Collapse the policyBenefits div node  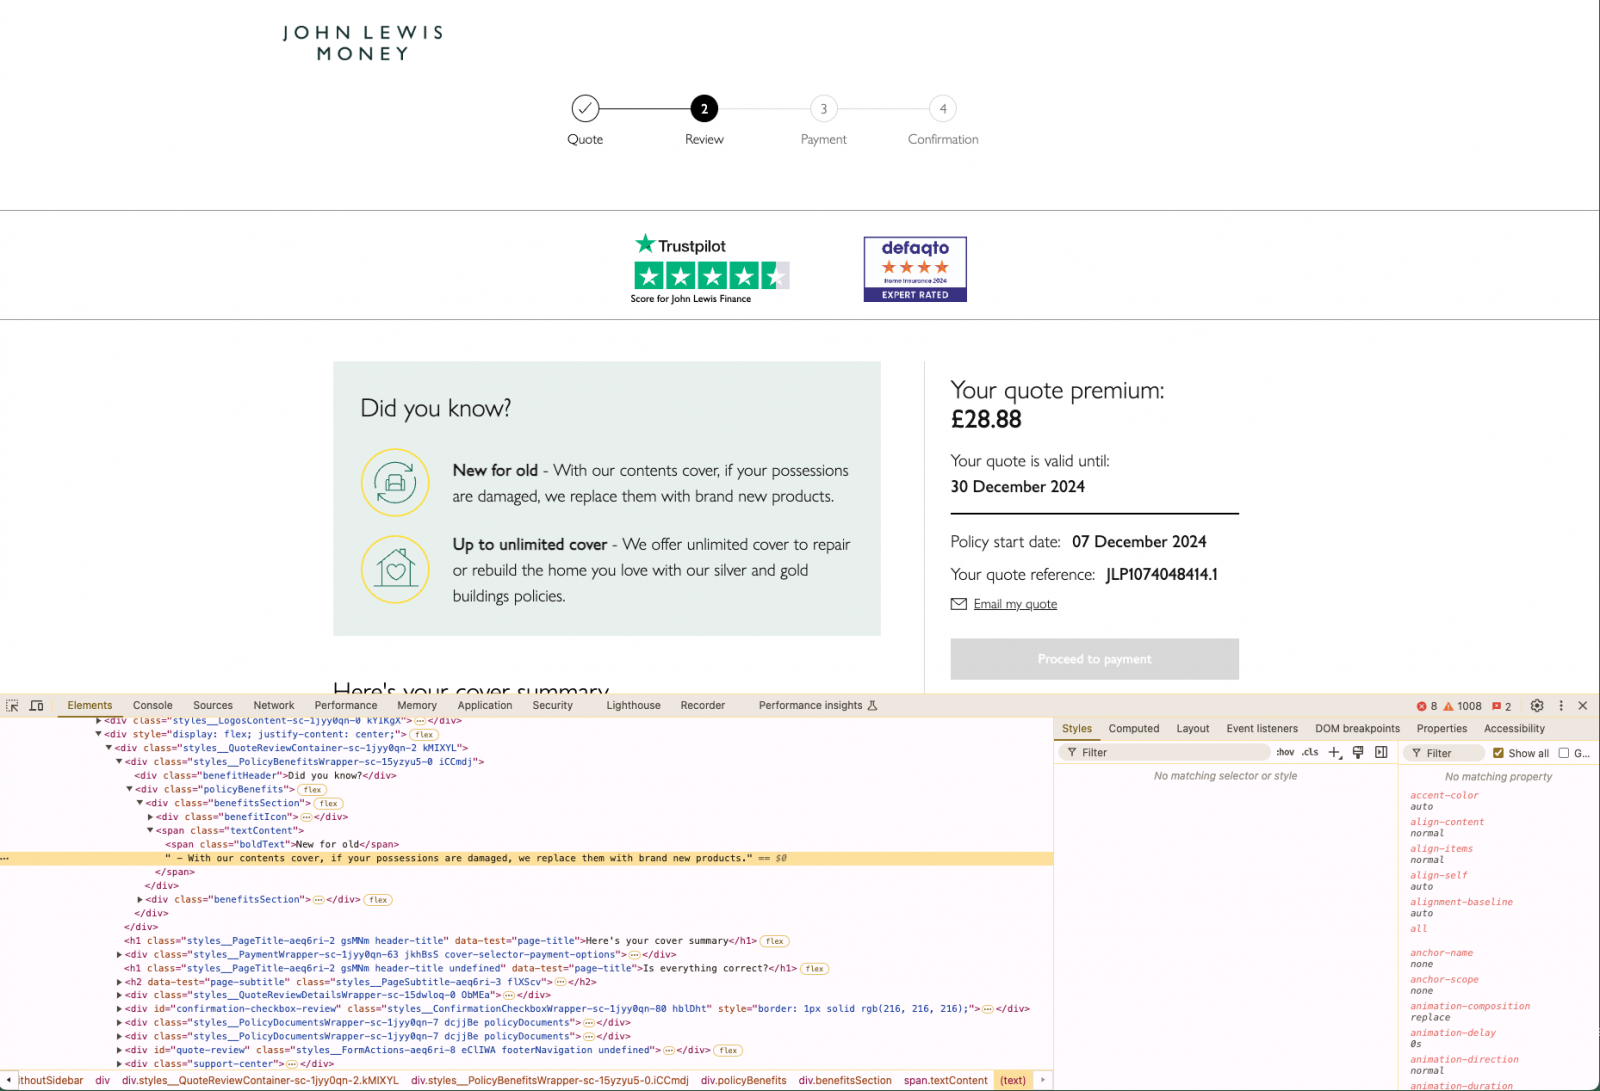click(x=129, y=789)
